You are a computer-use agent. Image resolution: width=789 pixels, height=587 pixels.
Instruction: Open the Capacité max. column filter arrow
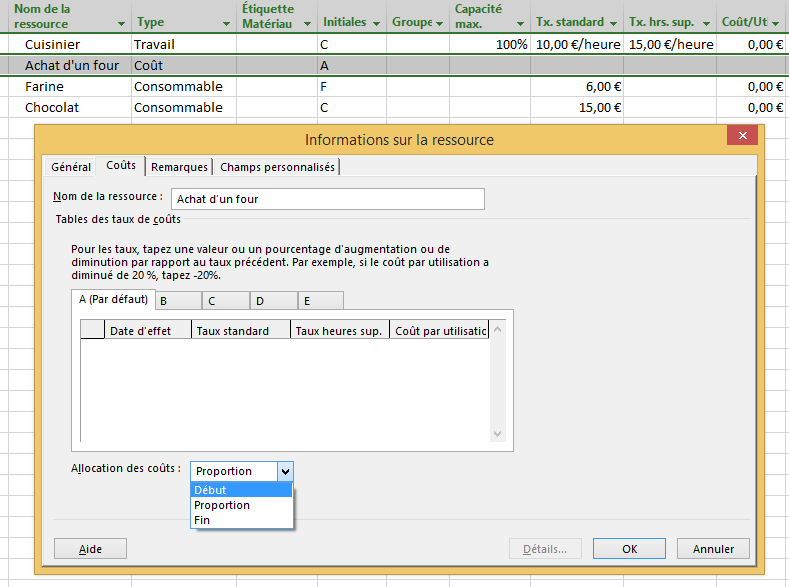[x=520, y=24]
